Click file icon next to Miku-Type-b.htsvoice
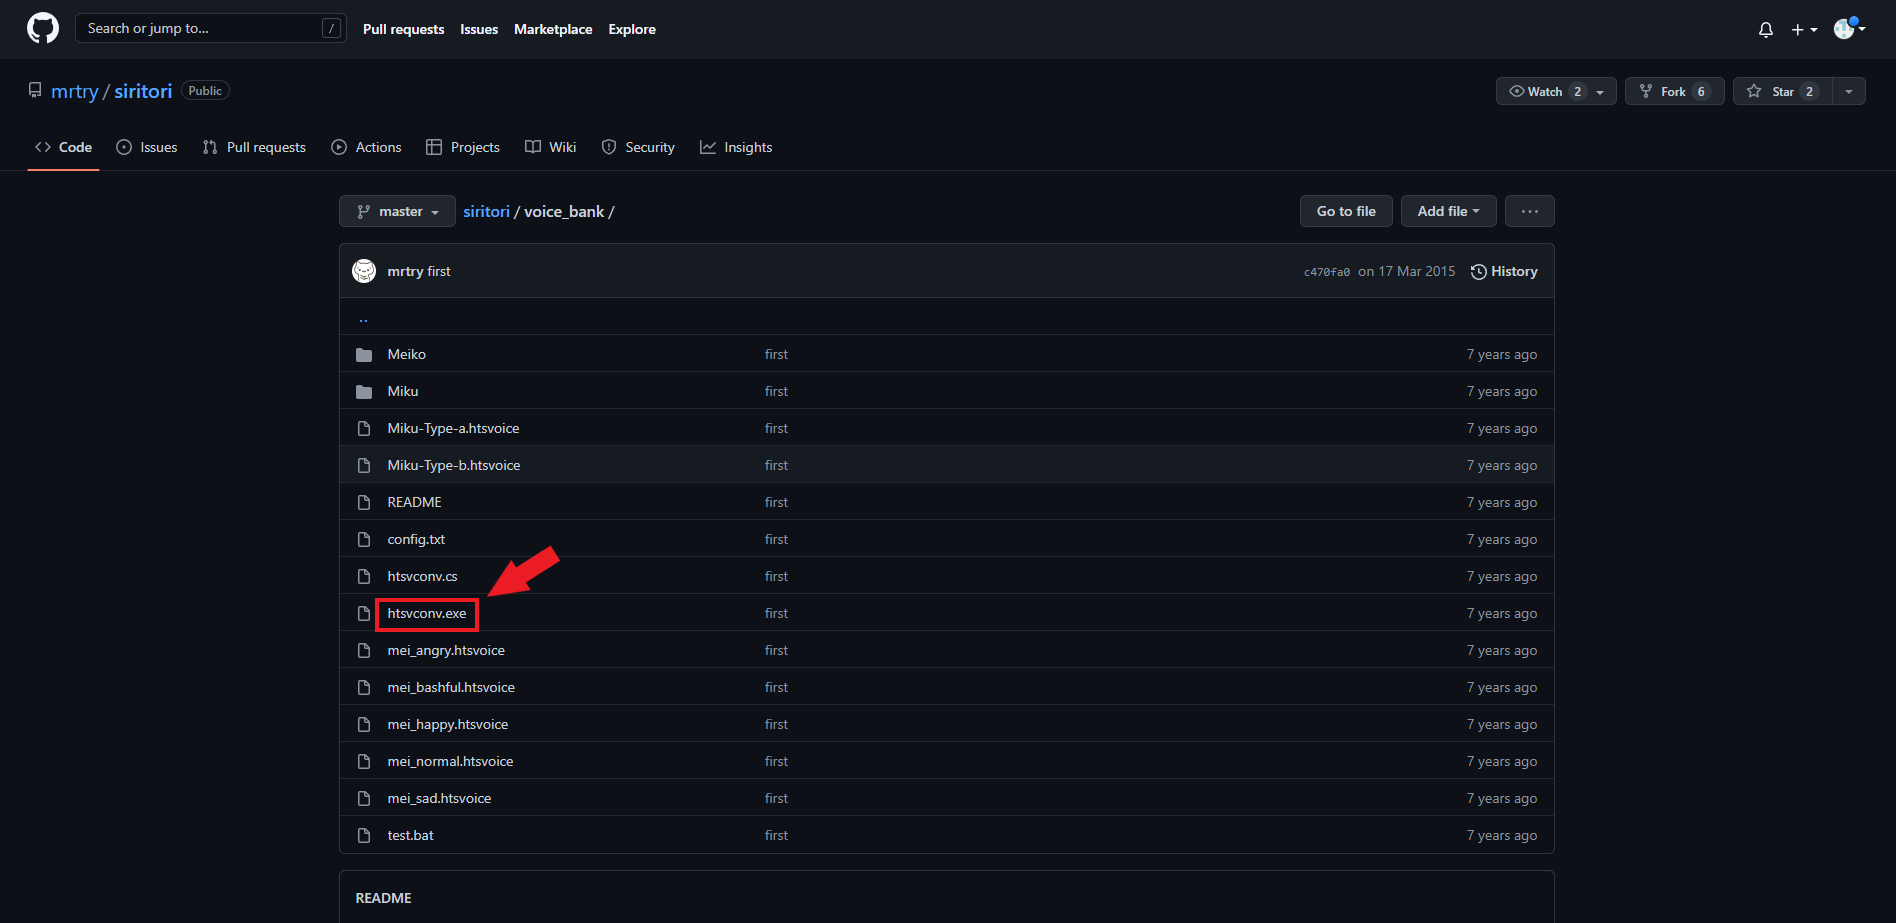The width and height of the screenshot is (1896, 923). [x=364, y=466]
